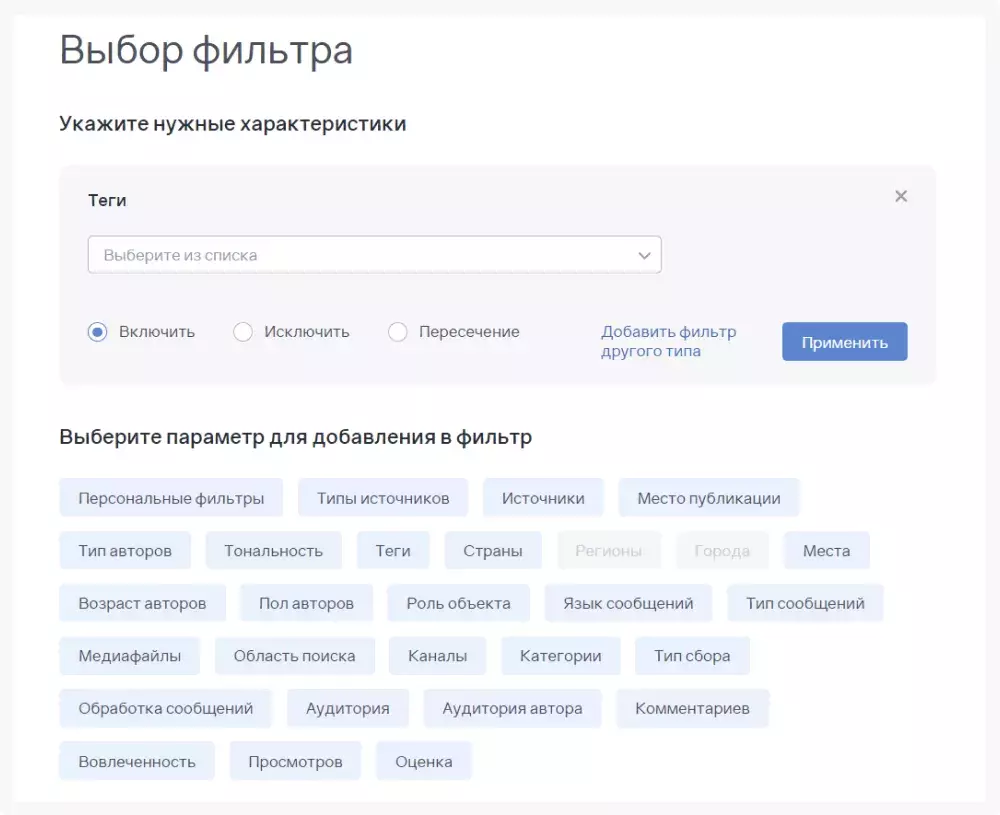The height and width of the screenshot is (815, 1000).
Task: Choose the Исключить option
Action: [243, 331]
